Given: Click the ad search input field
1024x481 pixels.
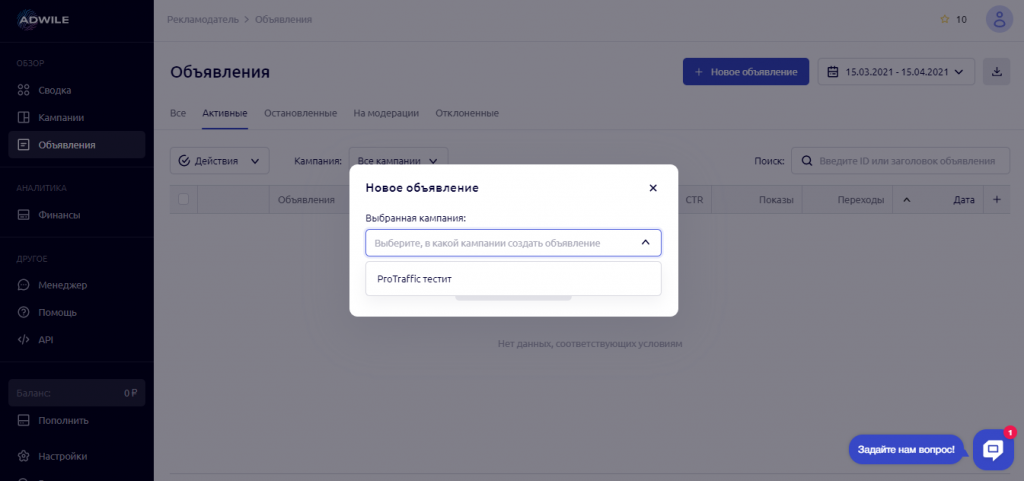Looking at the screenshot, I should [905, 160].
